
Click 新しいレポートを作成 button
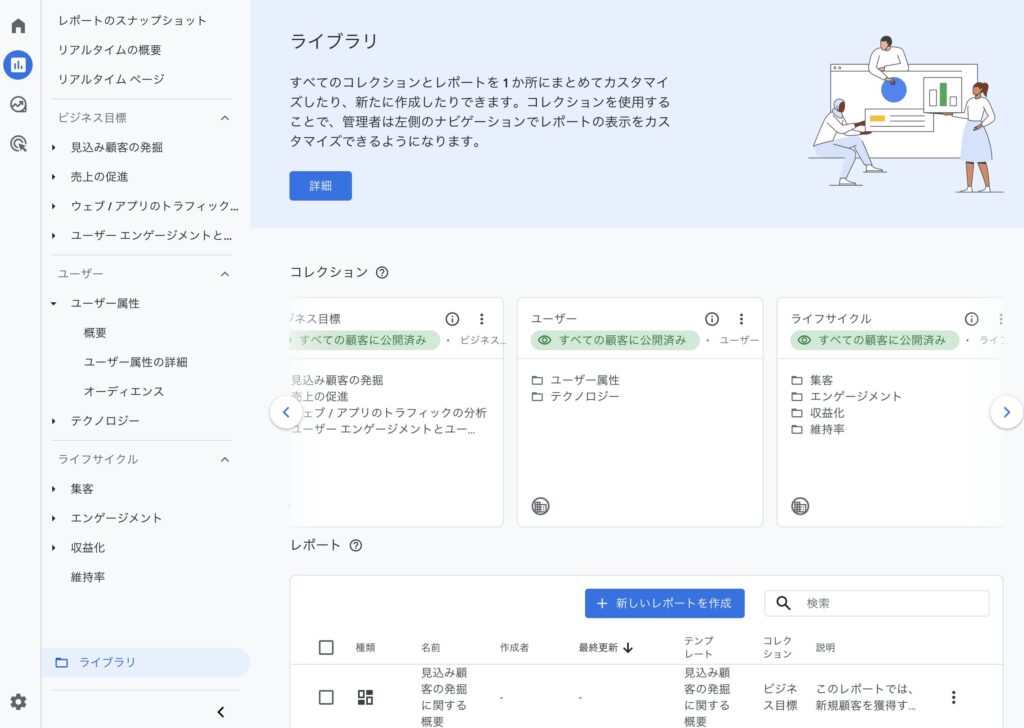(x=664, y=603)
